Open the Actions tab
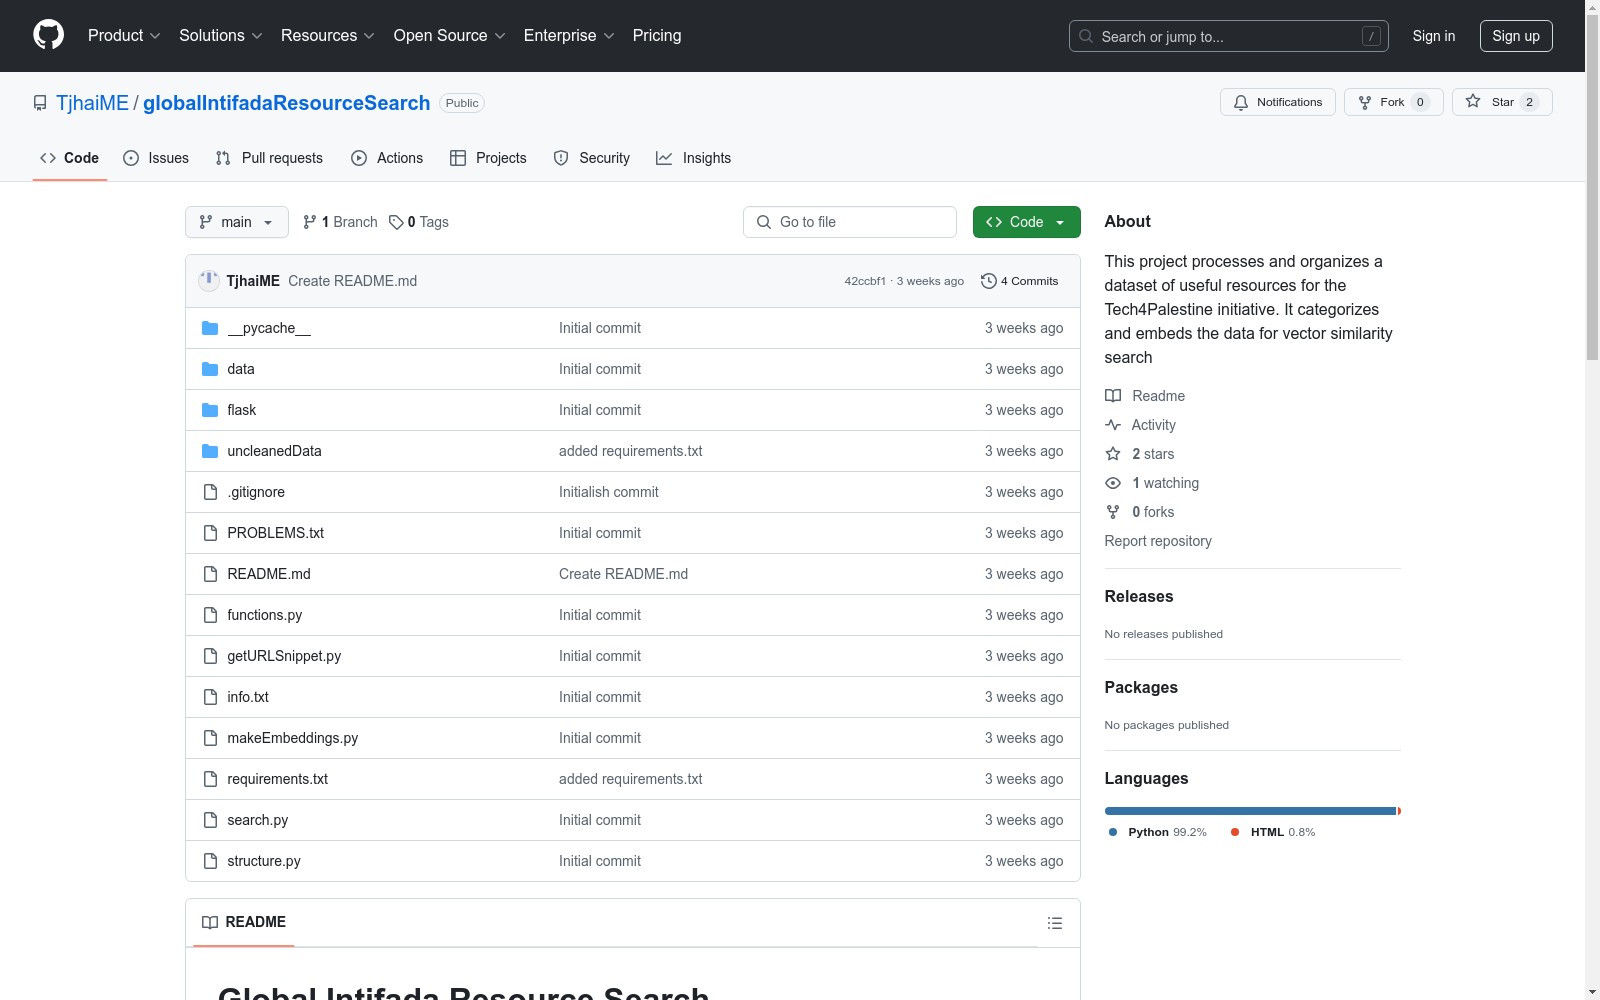This screenshot has width=1600, height=1000. pos(387,158)
